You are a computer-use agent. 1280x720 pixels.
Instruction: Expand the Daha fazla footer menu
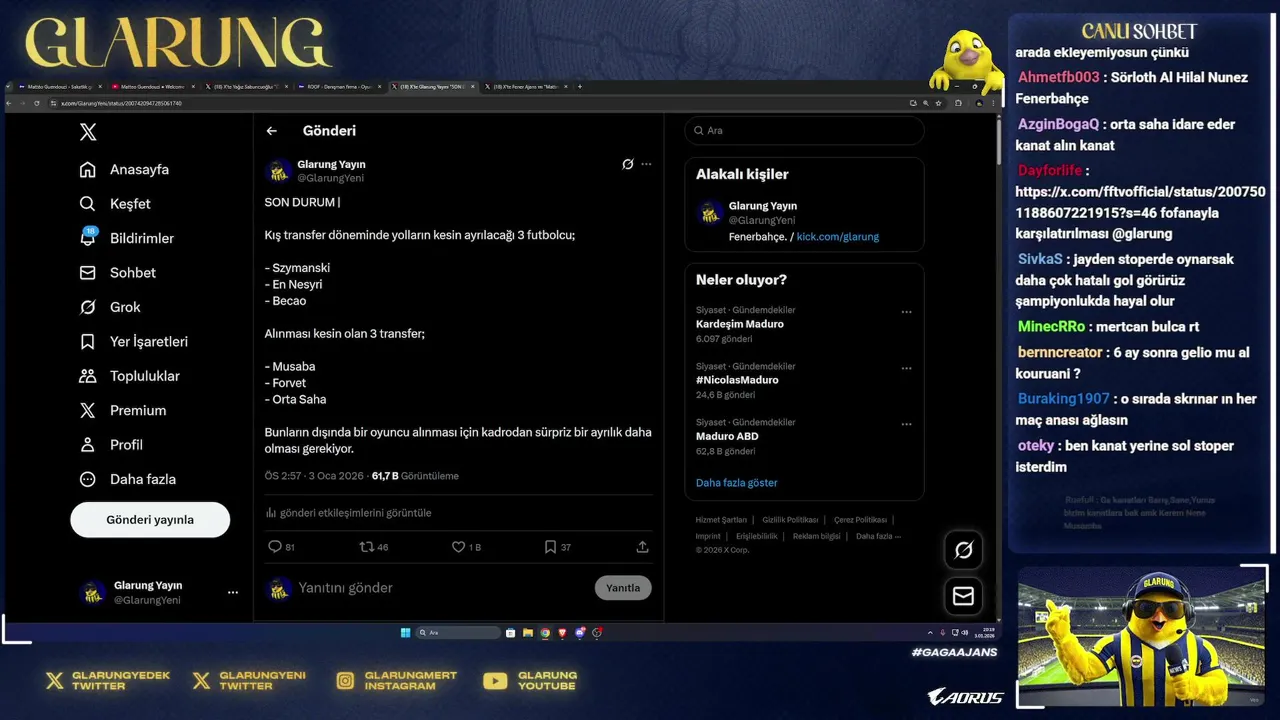coord(878,536)
